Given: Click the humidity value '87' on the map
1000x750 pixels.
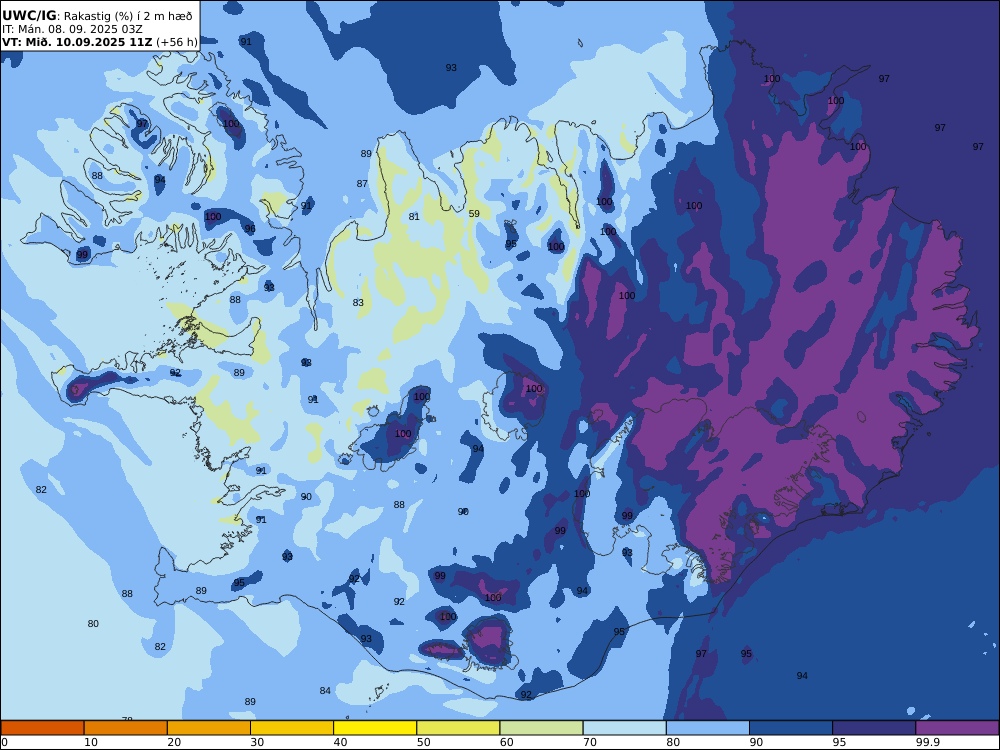Looking at the screenshot, I should [x=362, y=184].
